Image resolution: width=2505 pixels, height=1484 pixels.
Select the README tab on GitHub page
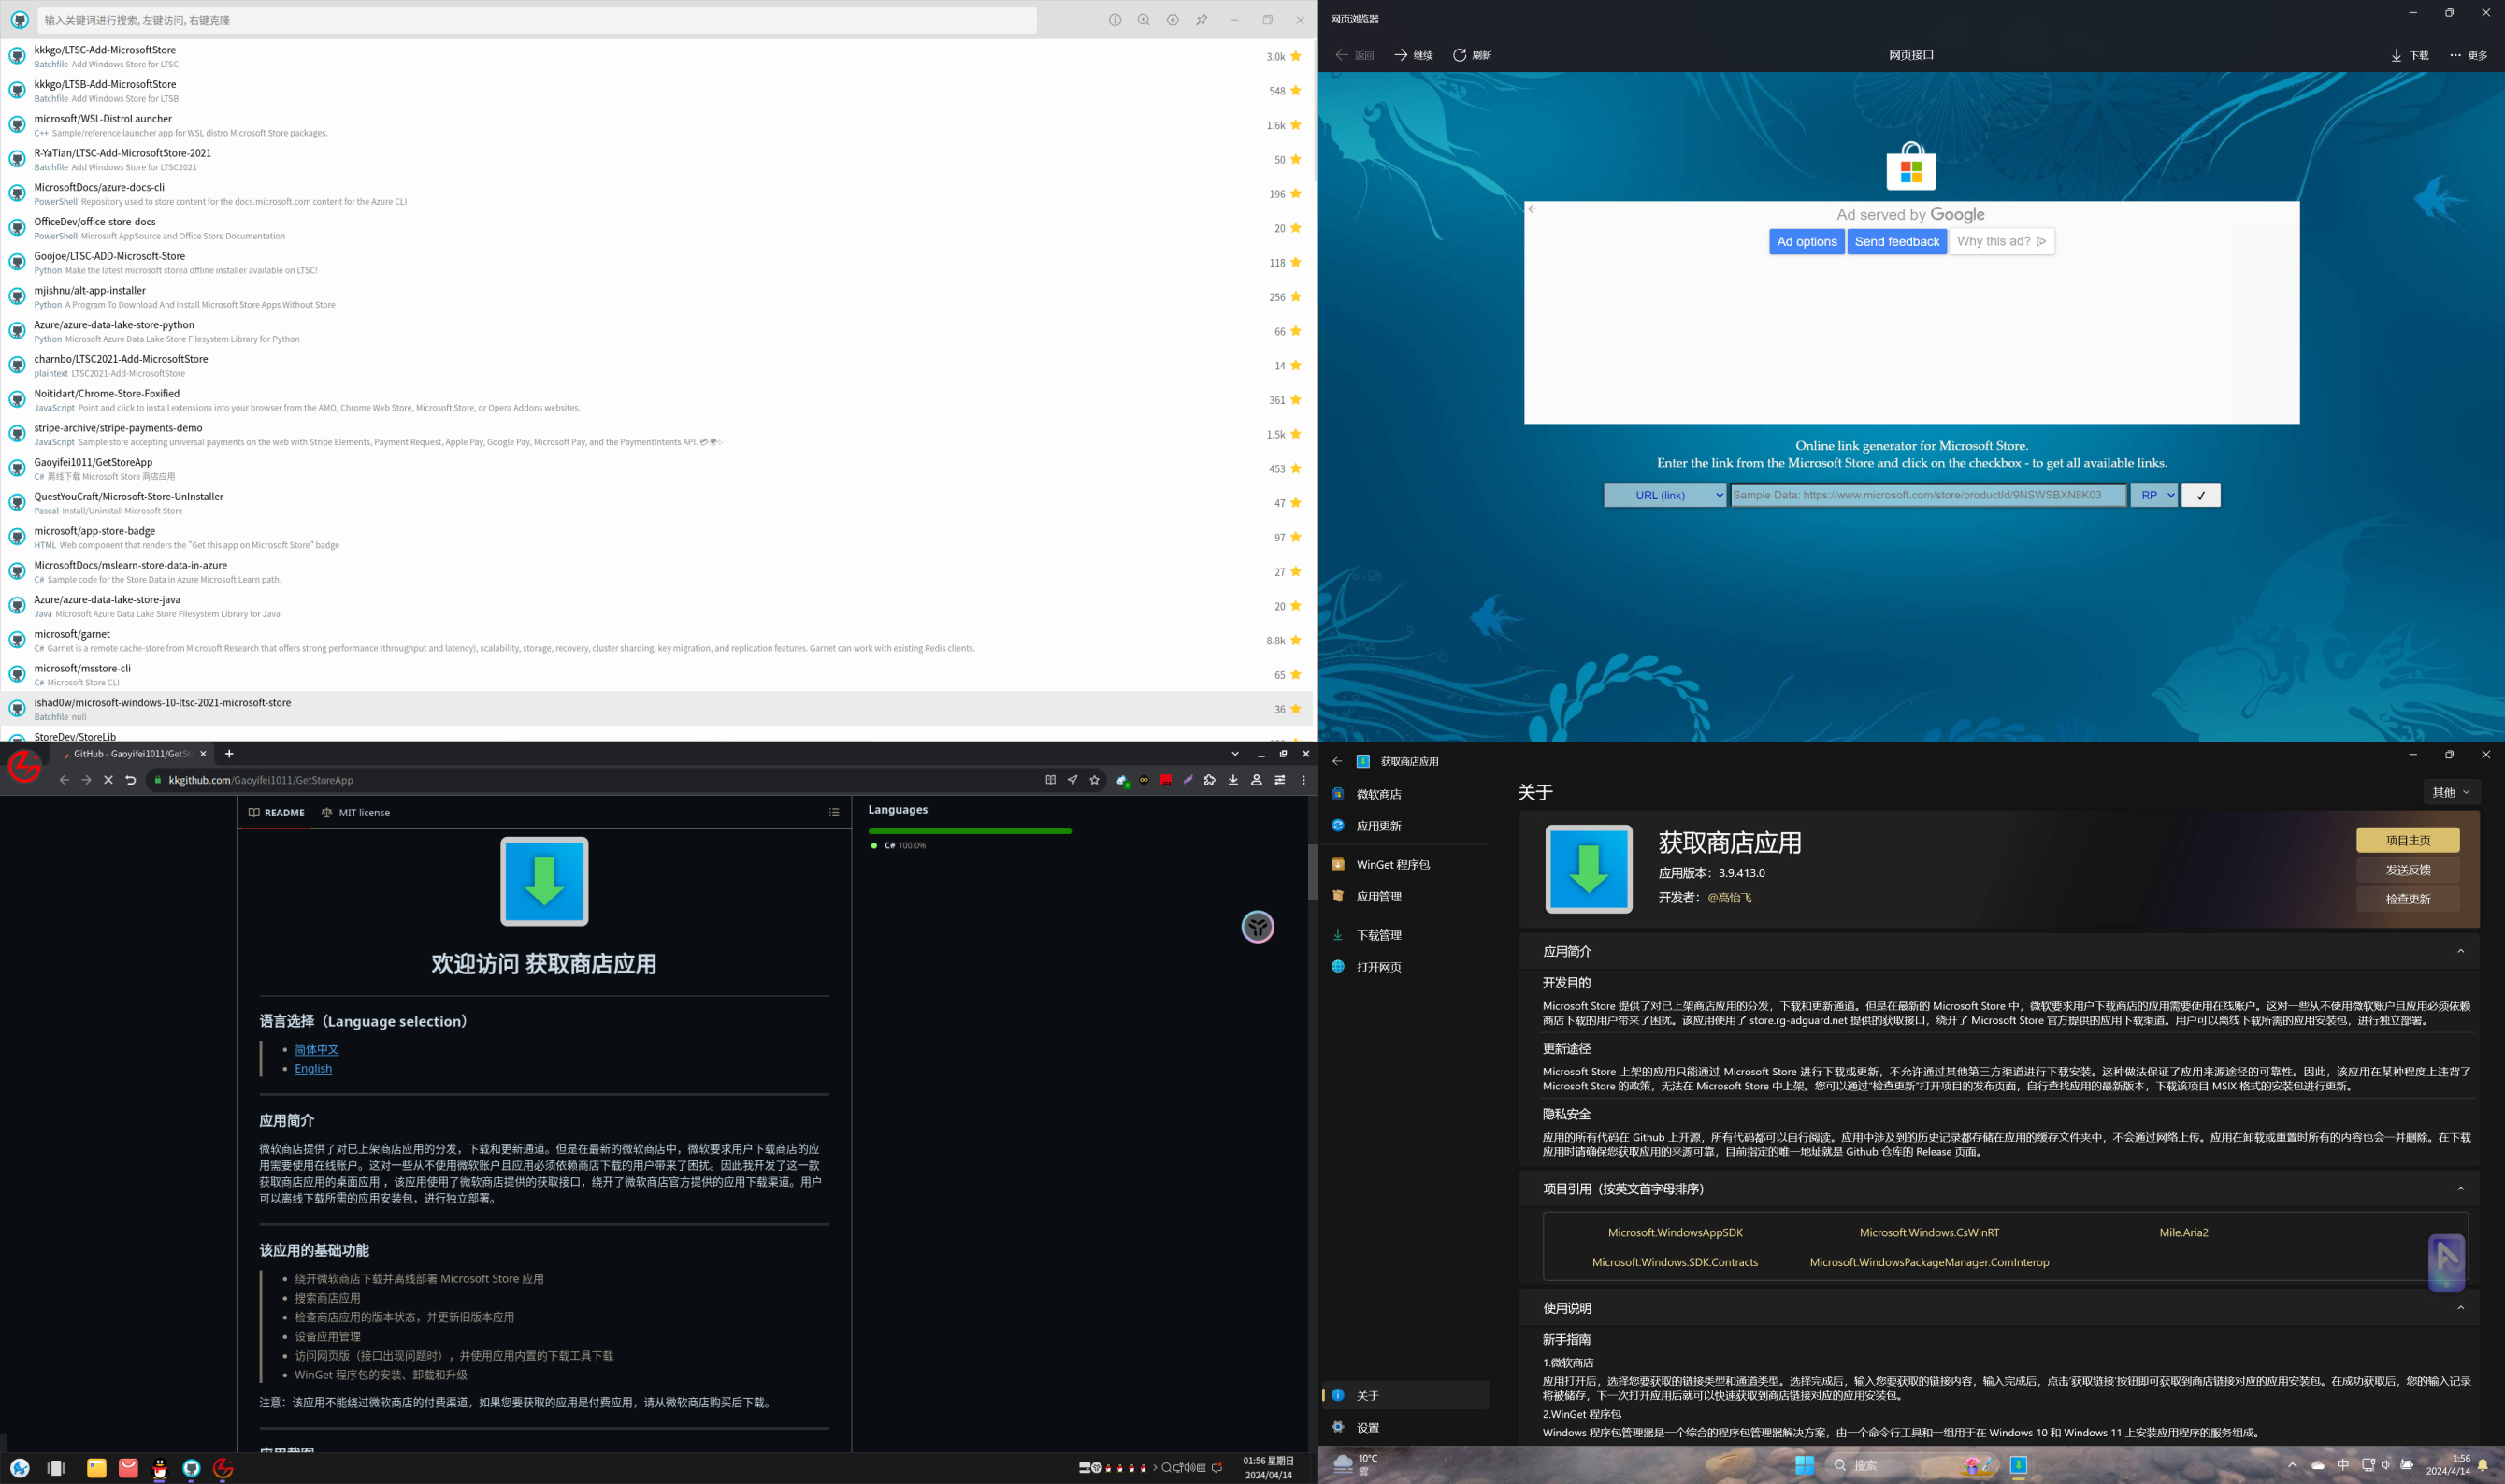tap(276, 813)
